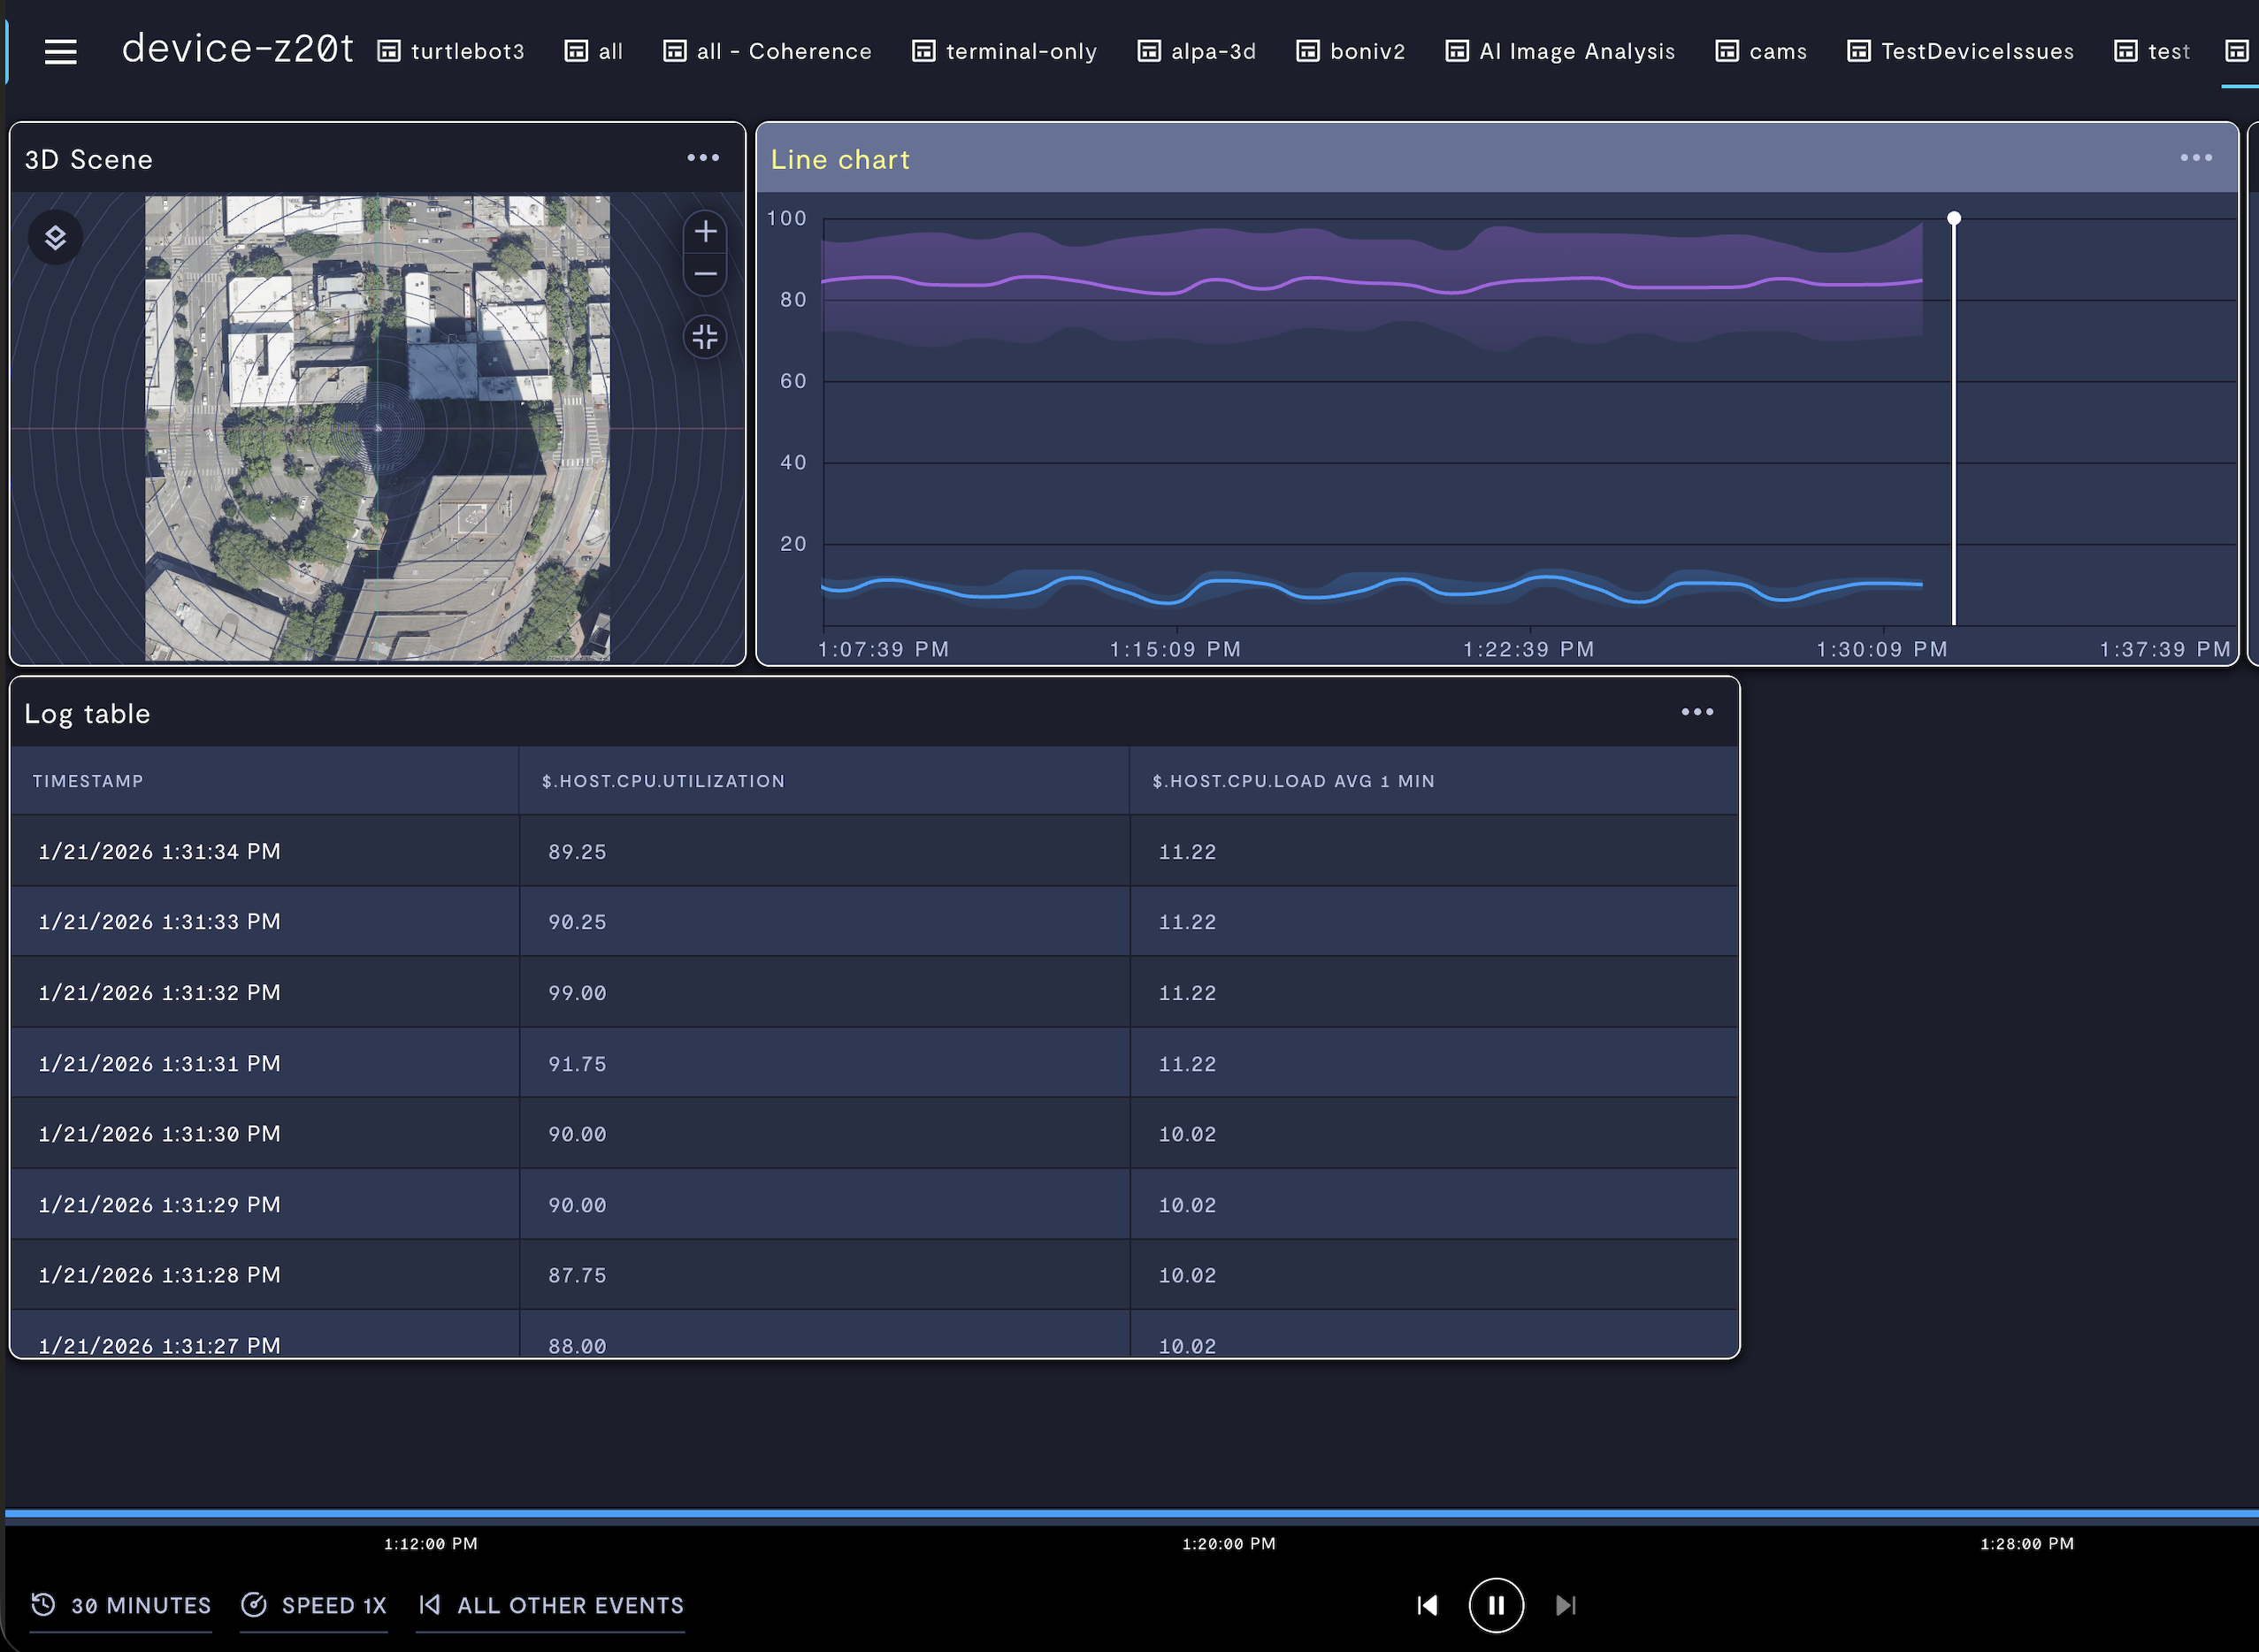Open the Log table panel options menu
This screenshot has height=1652, width=2259.
point(1697,712)
